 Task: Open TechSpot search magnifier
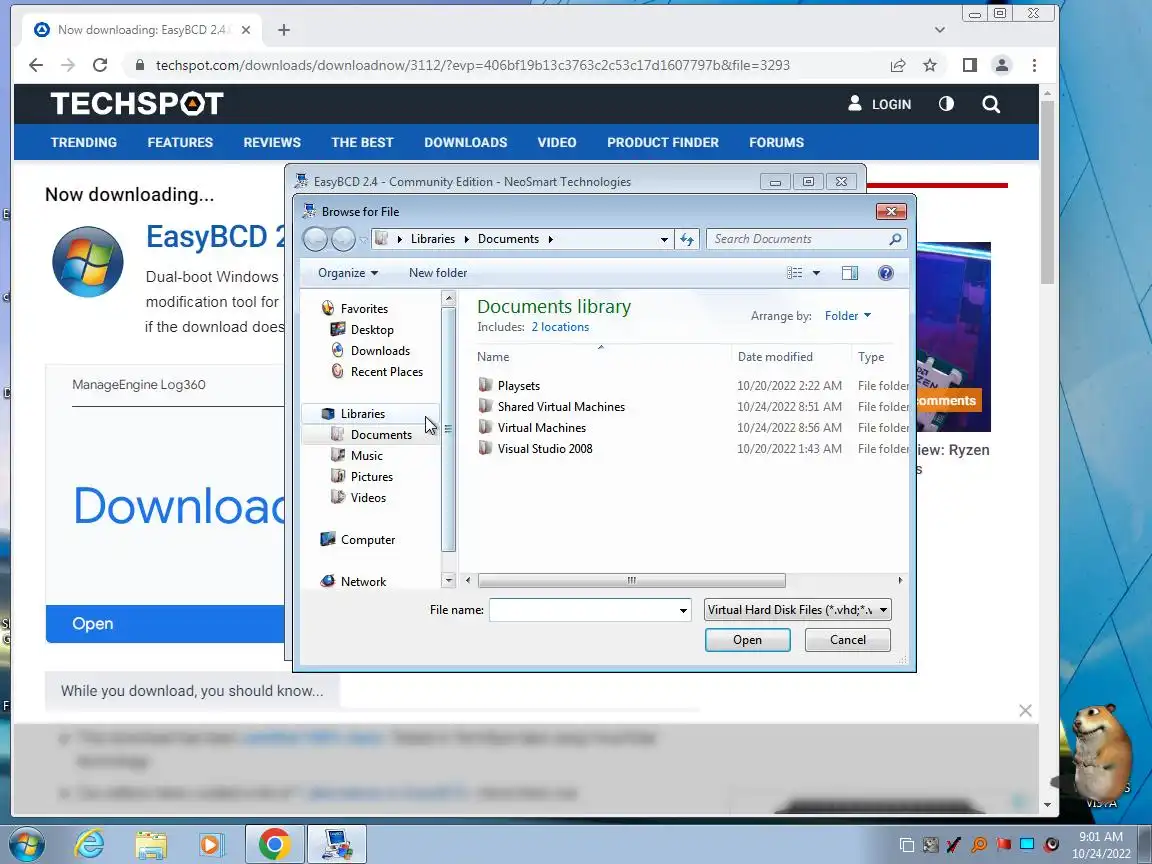(x=991, y=104)
